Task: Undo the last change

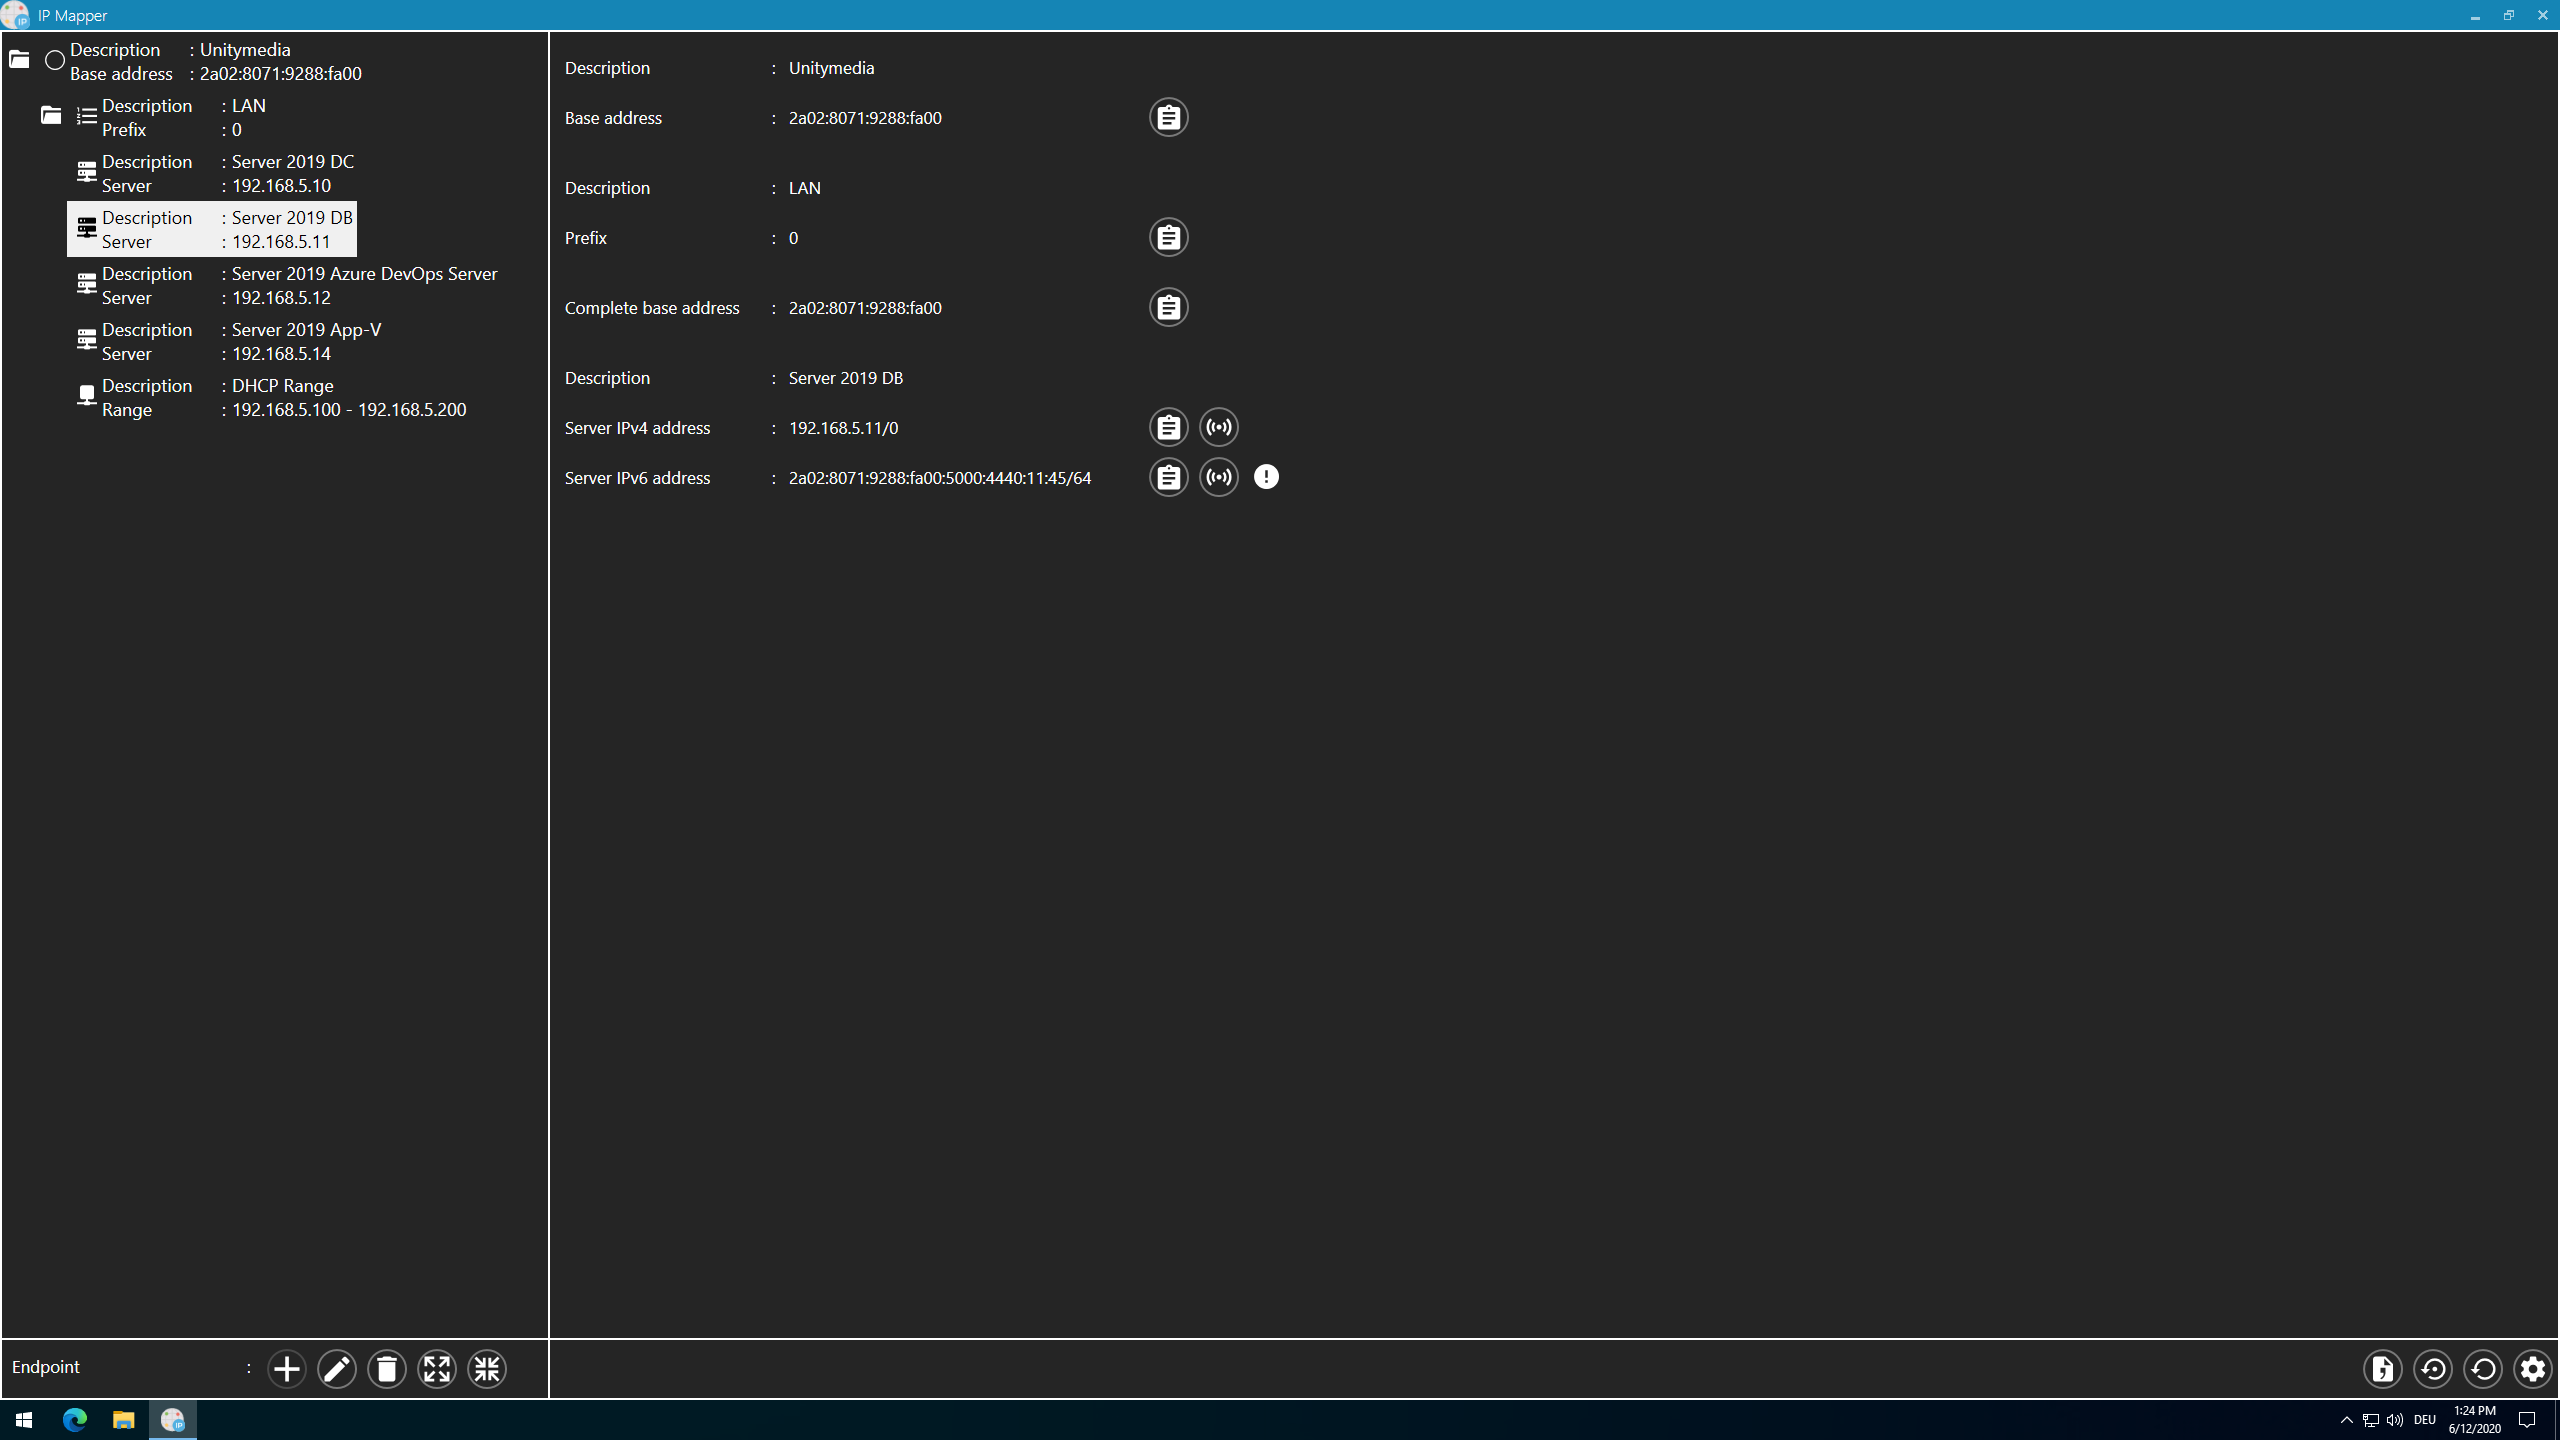Action: (x=2484, y=1368)
